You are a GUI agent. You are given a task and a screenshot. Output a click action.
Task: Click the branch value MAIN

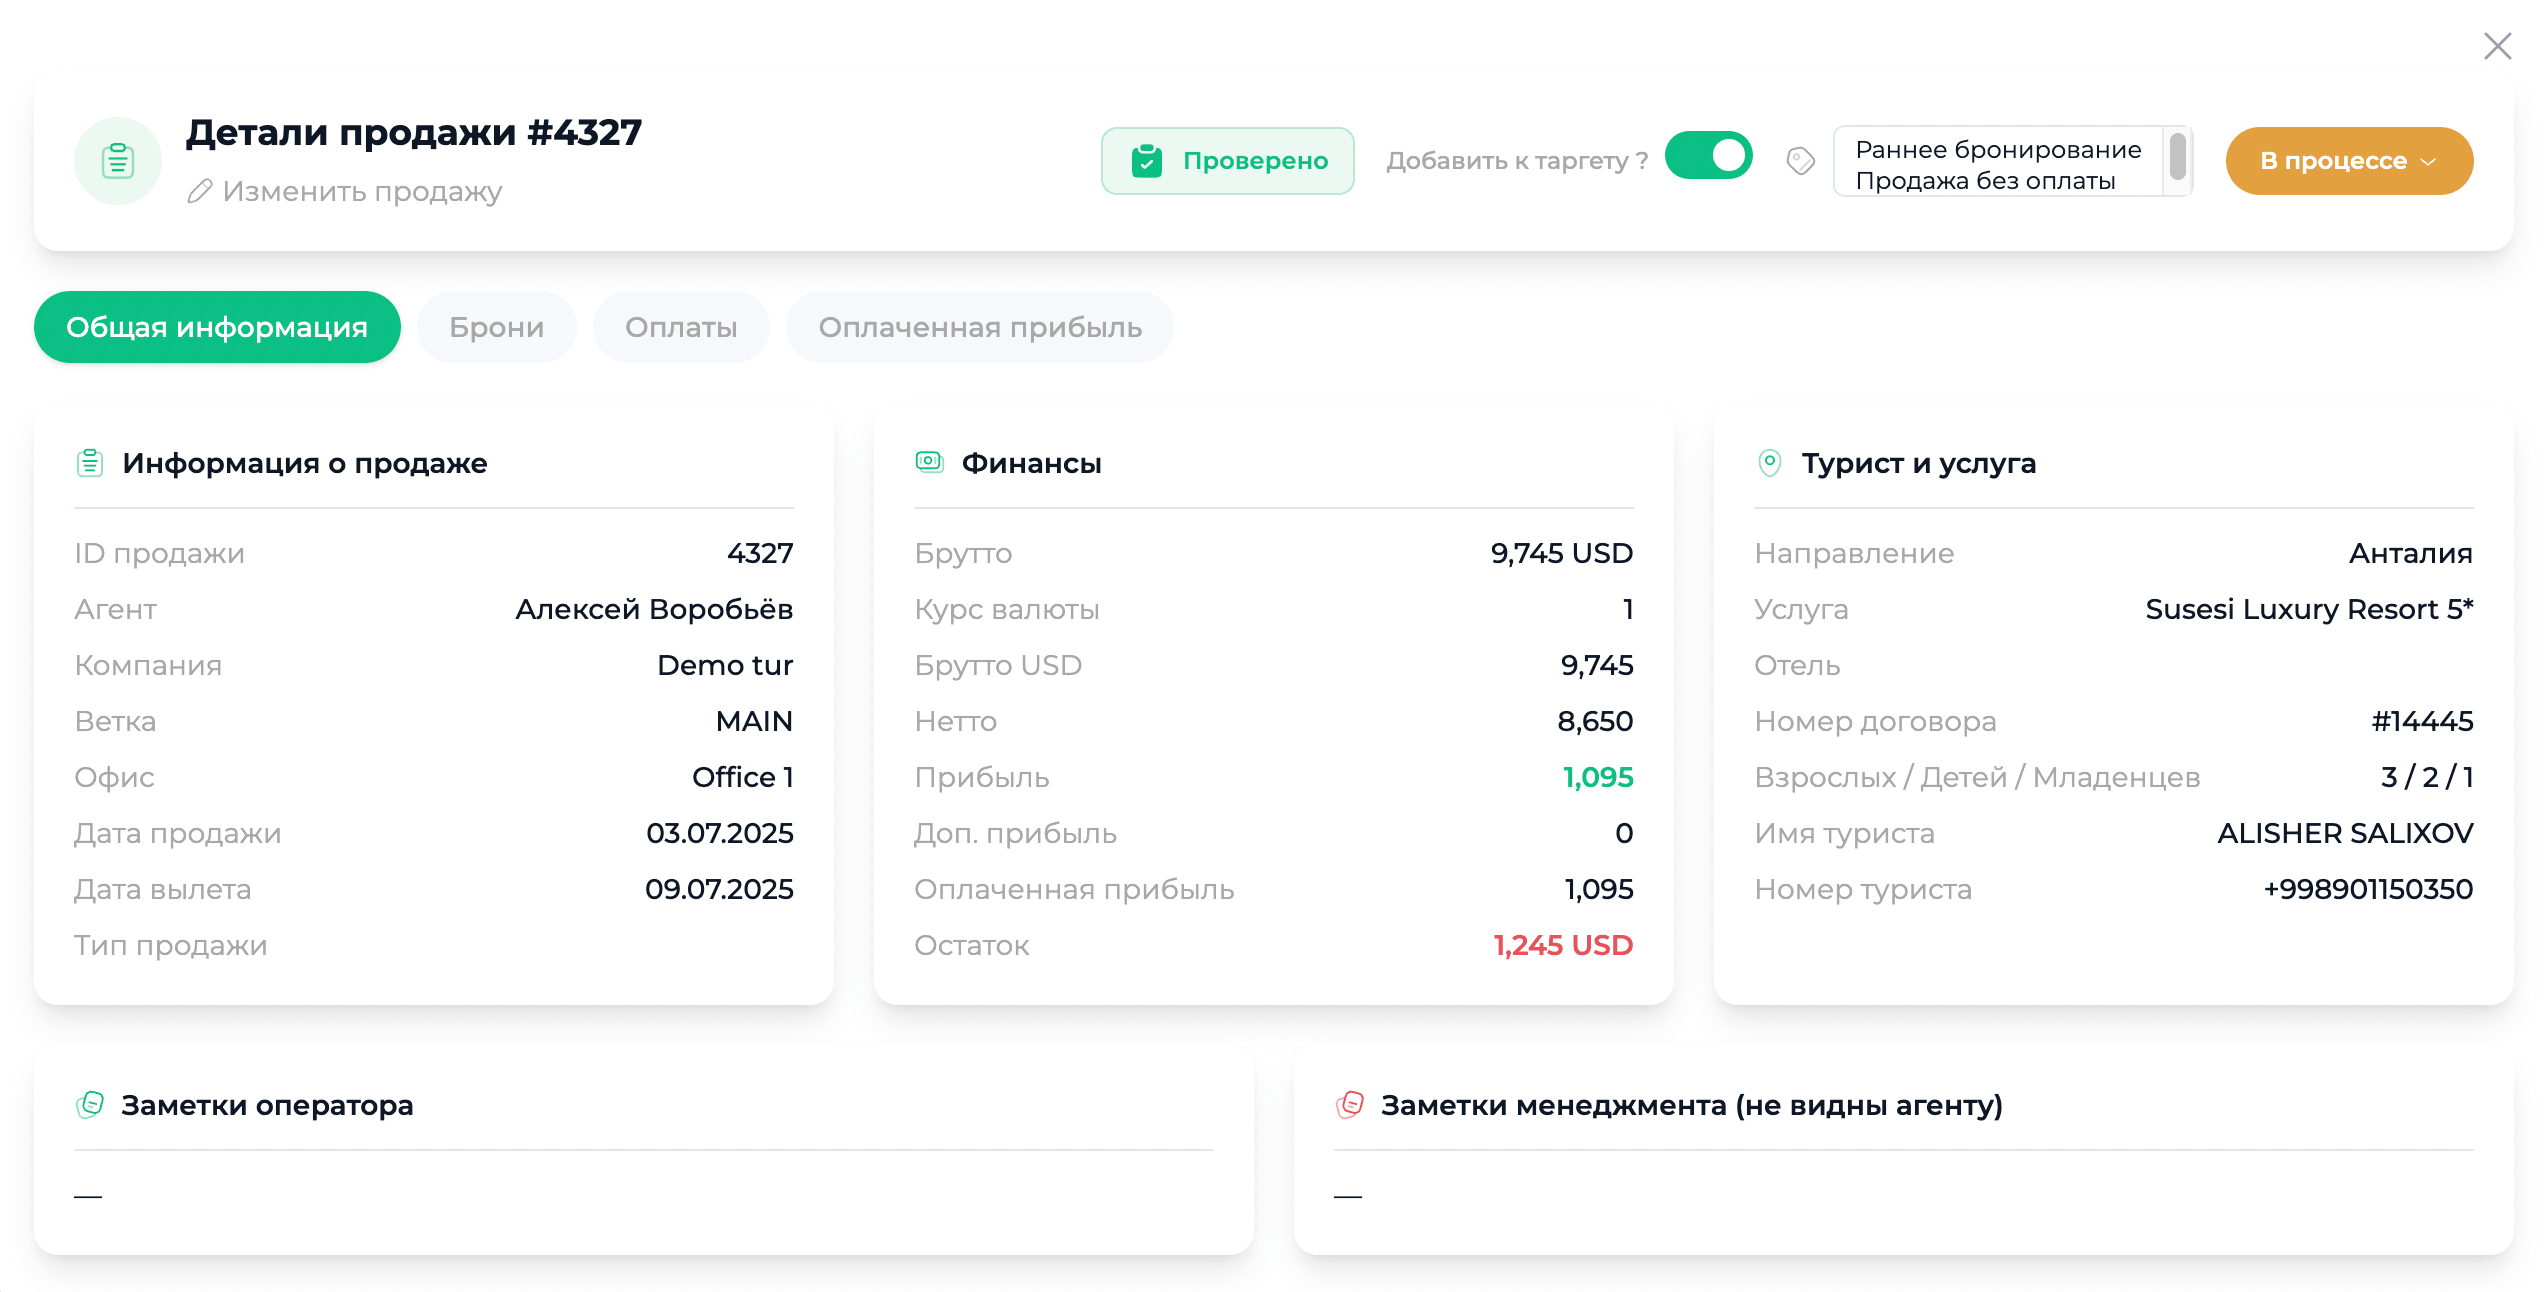[754, 721]
